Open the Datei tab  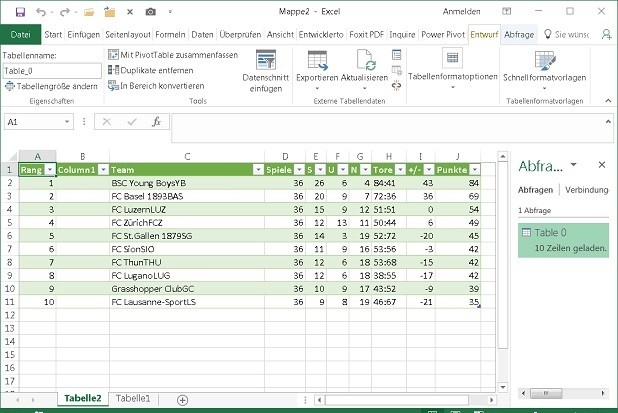(x=20, y=35)
